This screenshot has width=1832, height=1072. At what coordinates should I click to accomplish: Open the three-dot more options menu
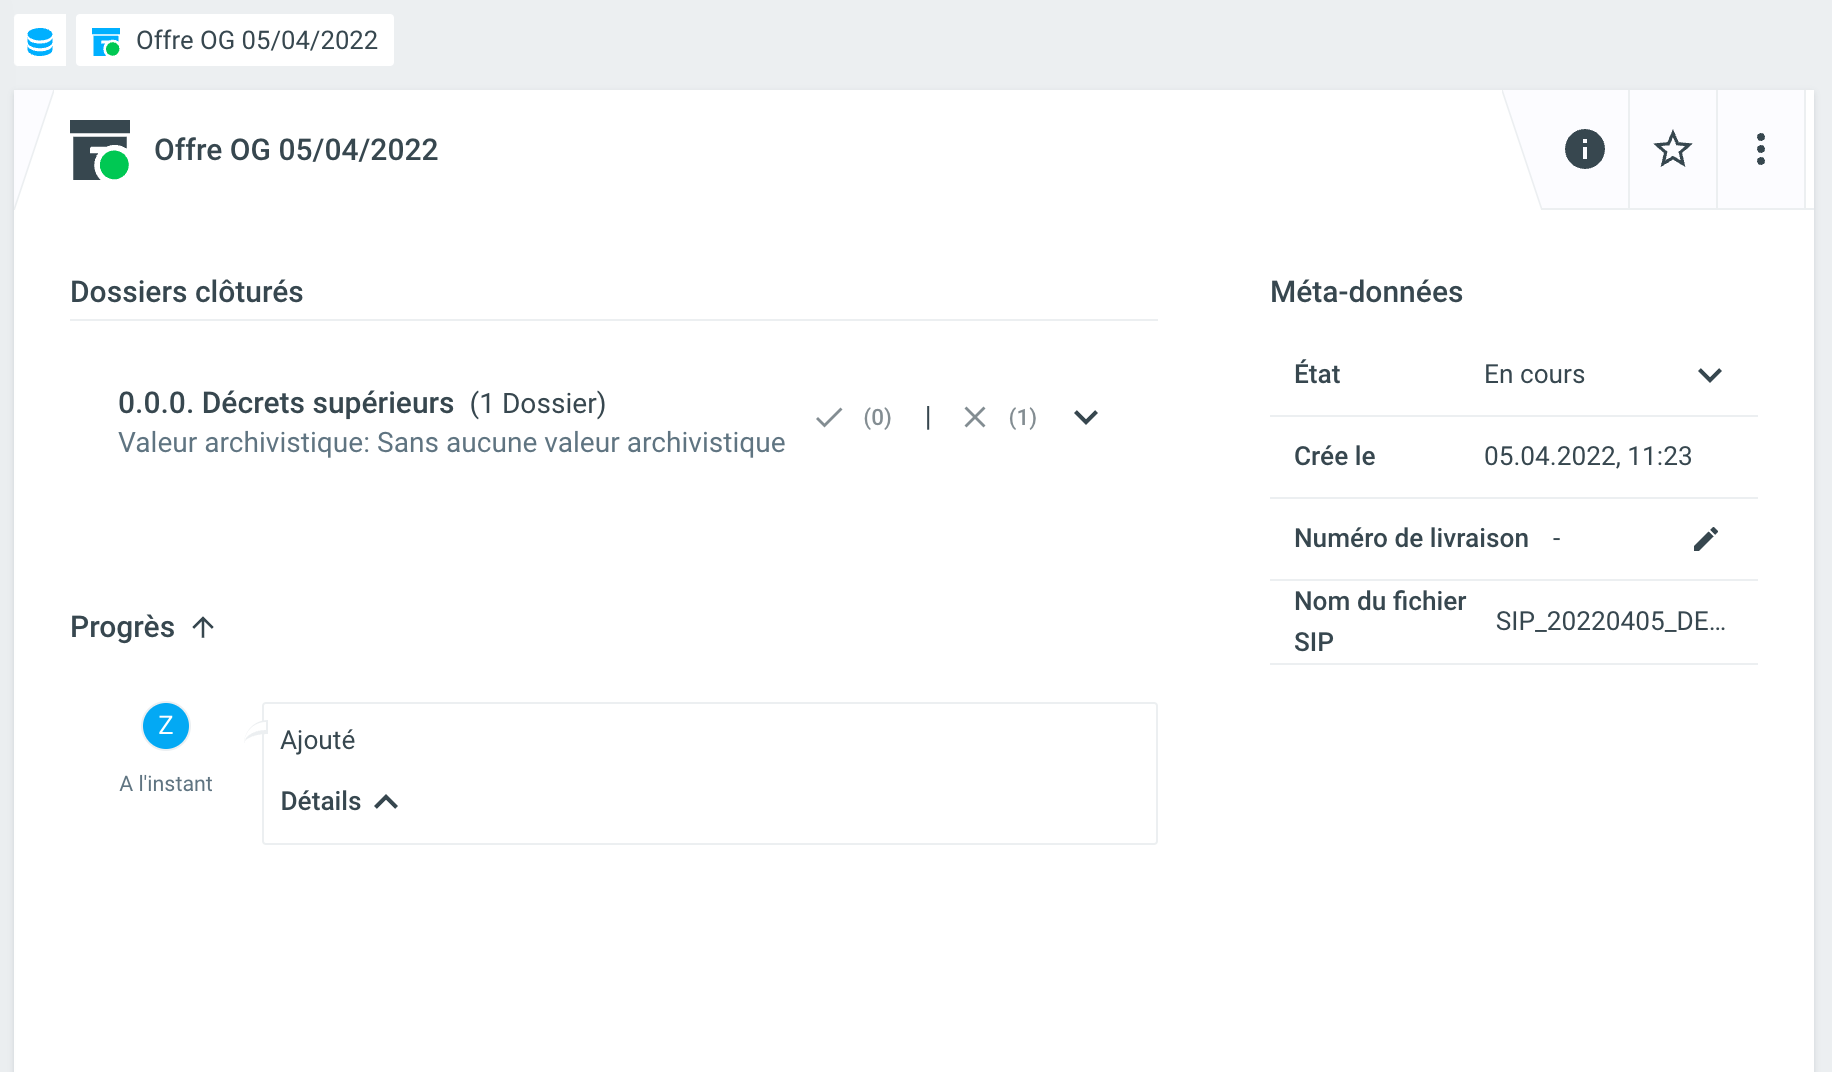tap(1760, 150)
